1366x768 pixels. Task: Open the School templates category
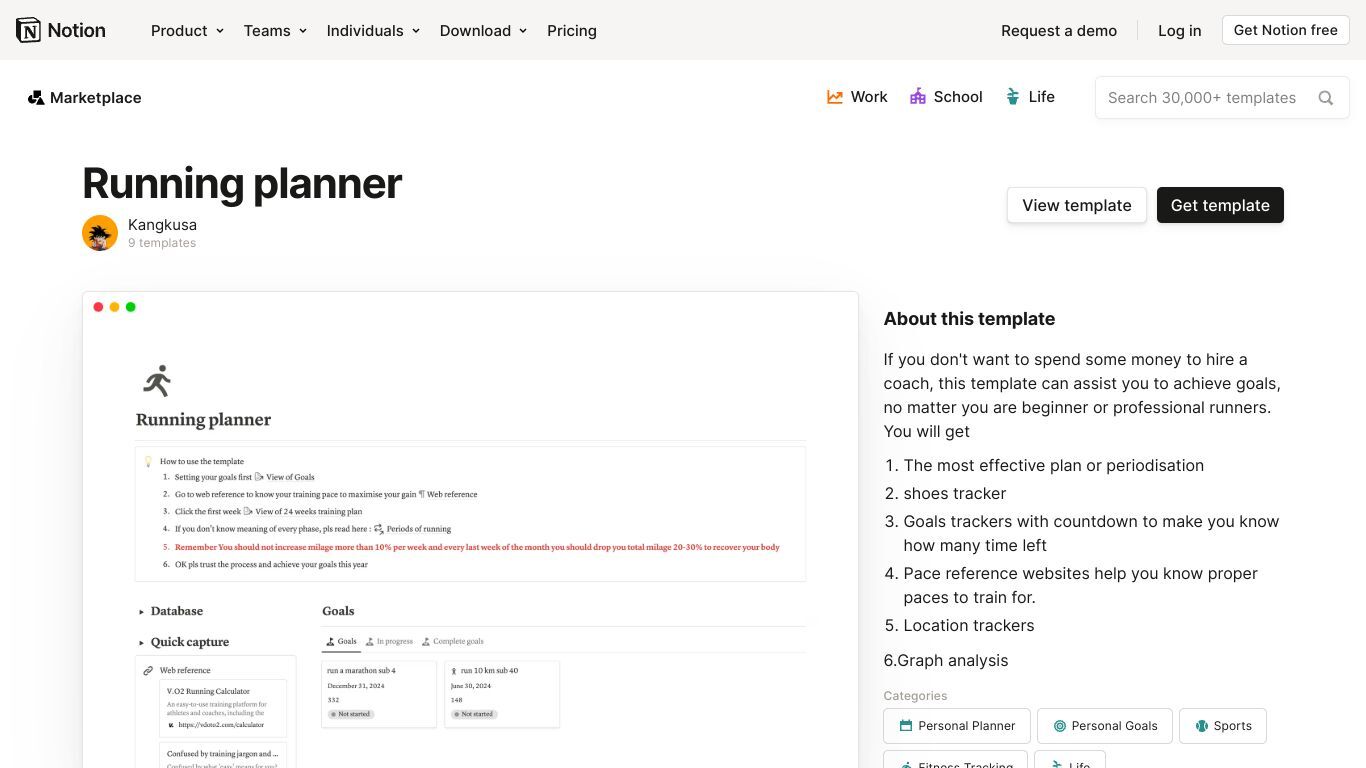946,97
